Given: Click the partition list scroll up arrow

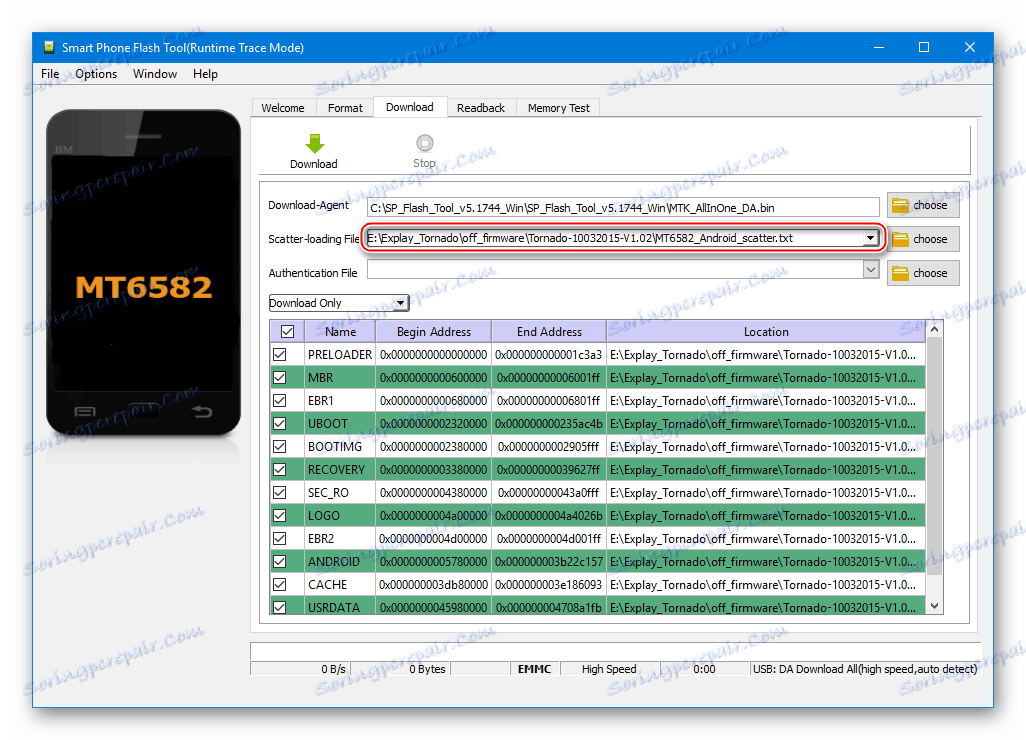Looking at the screenshot, I should (934, 330).
